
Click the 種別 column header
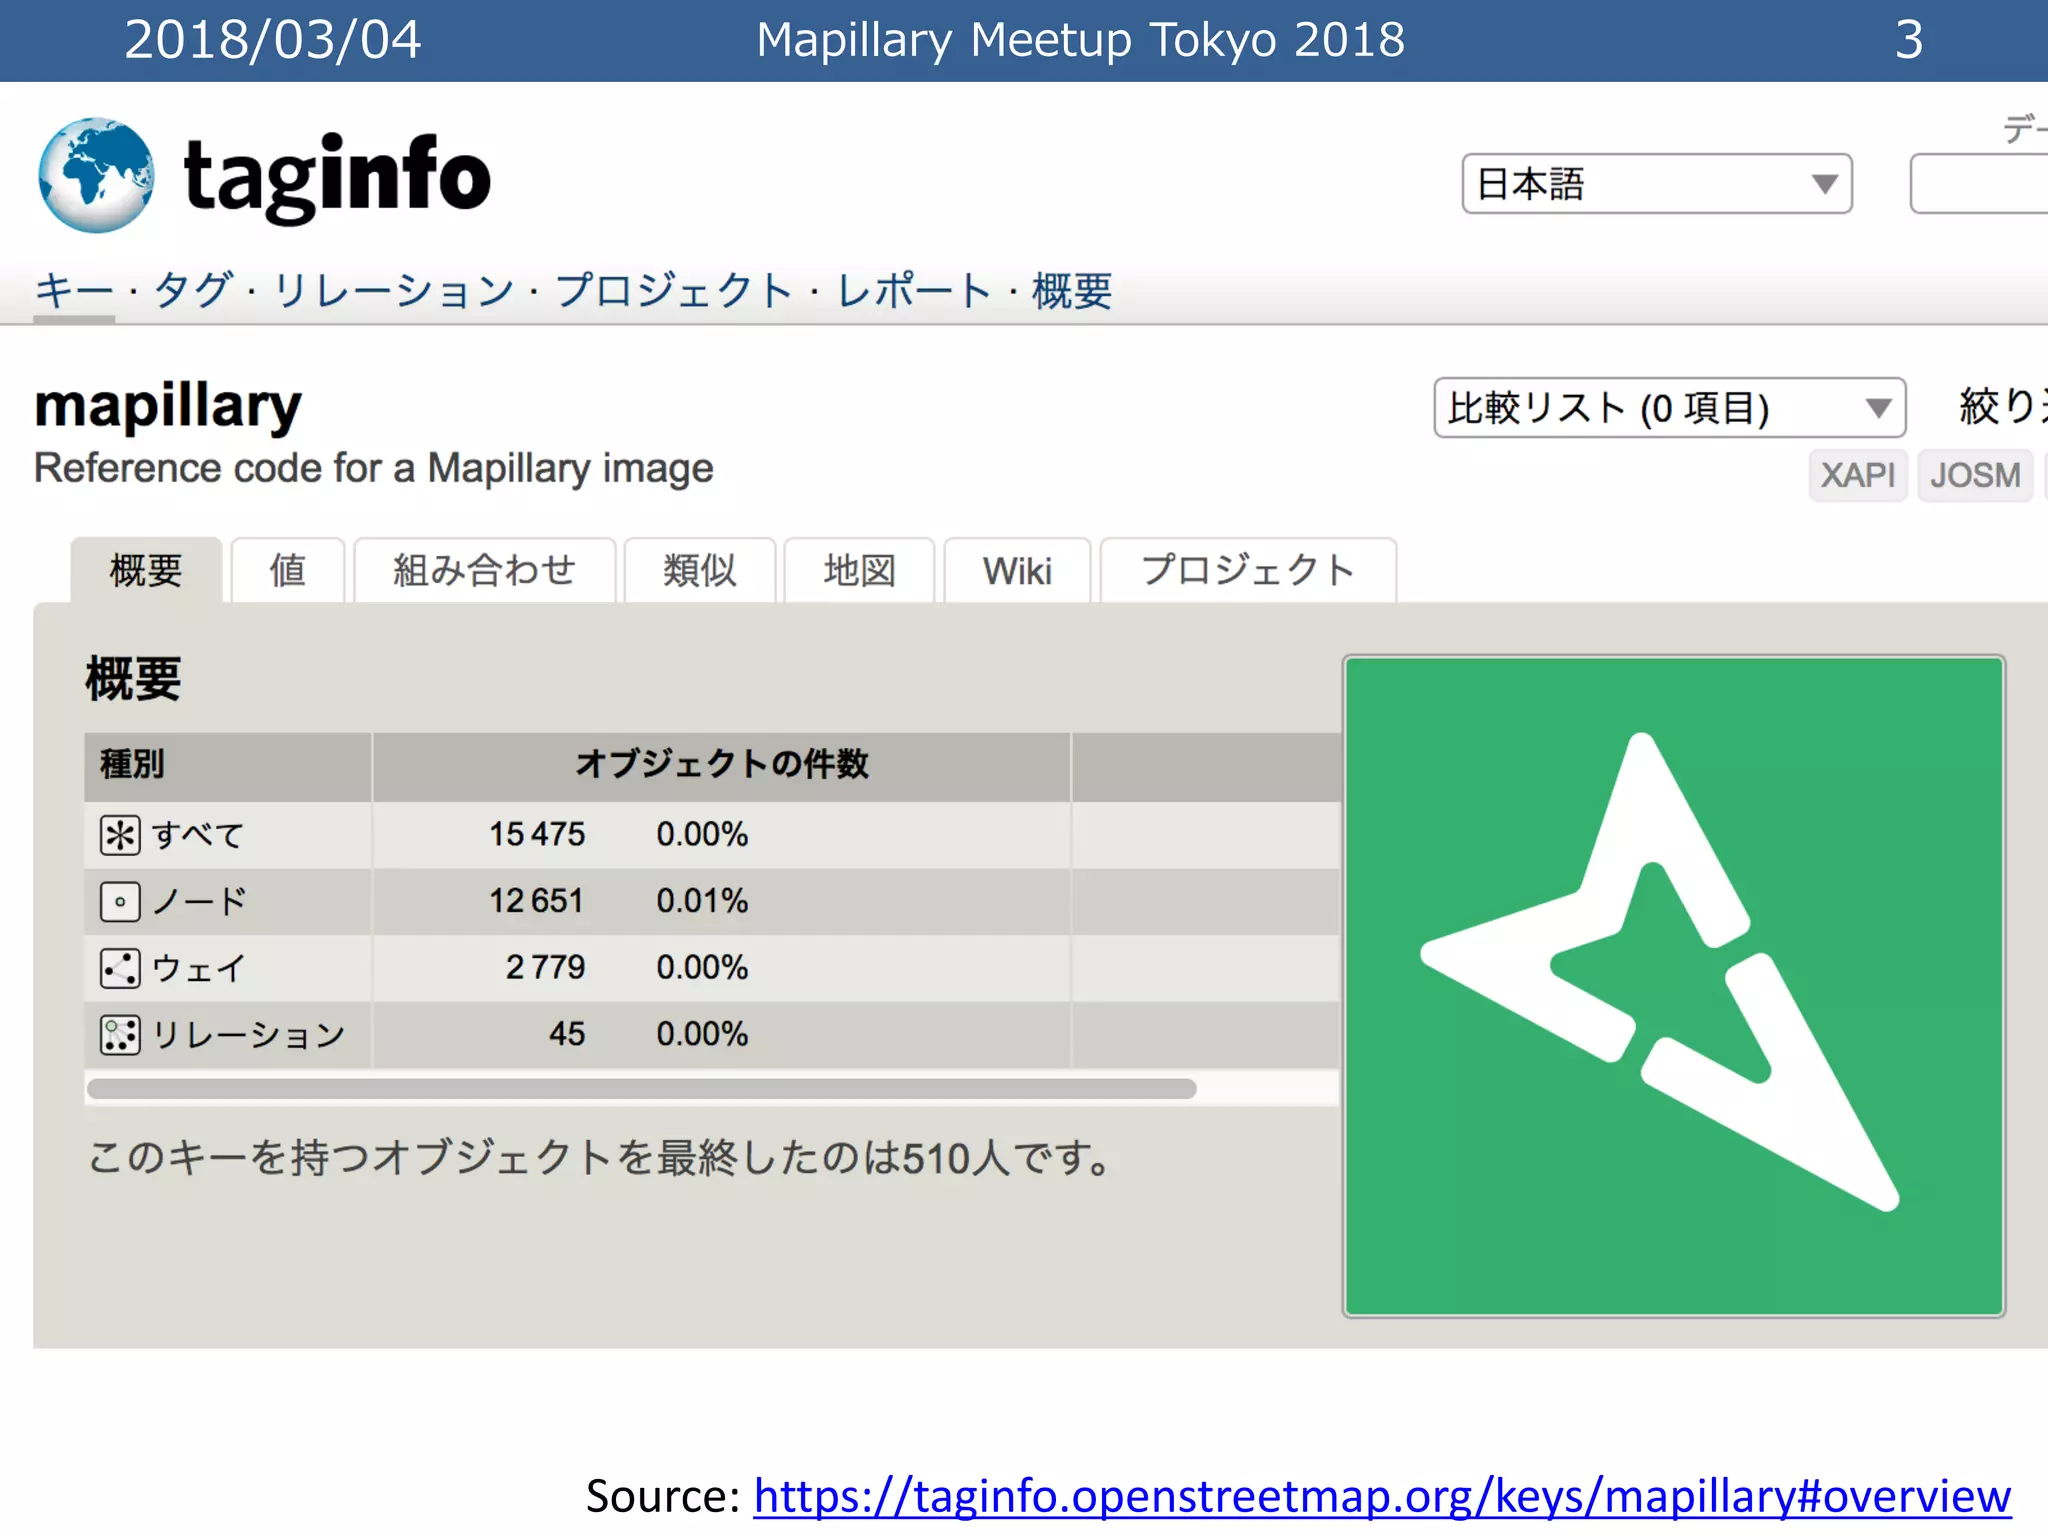228,765
